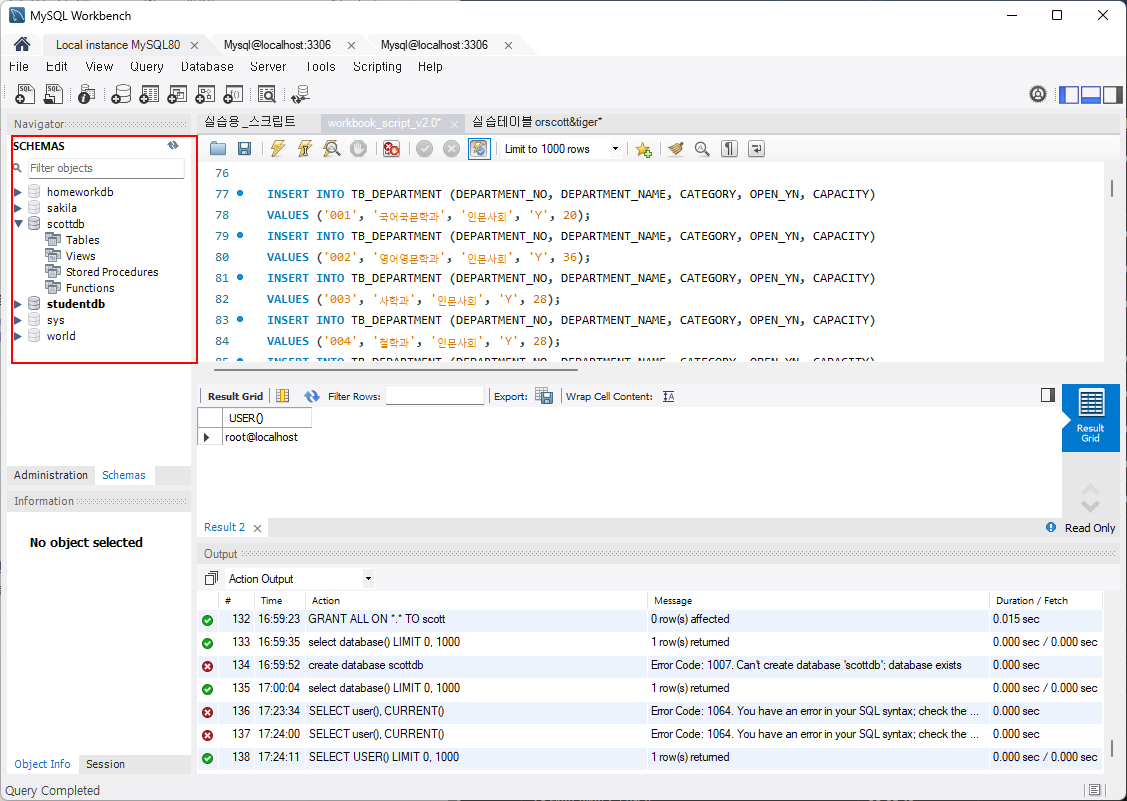Create a new stored procedure icon
The height and width of the screenshot is (801, 1127).
pyautogui.click(x=205, y=94)
